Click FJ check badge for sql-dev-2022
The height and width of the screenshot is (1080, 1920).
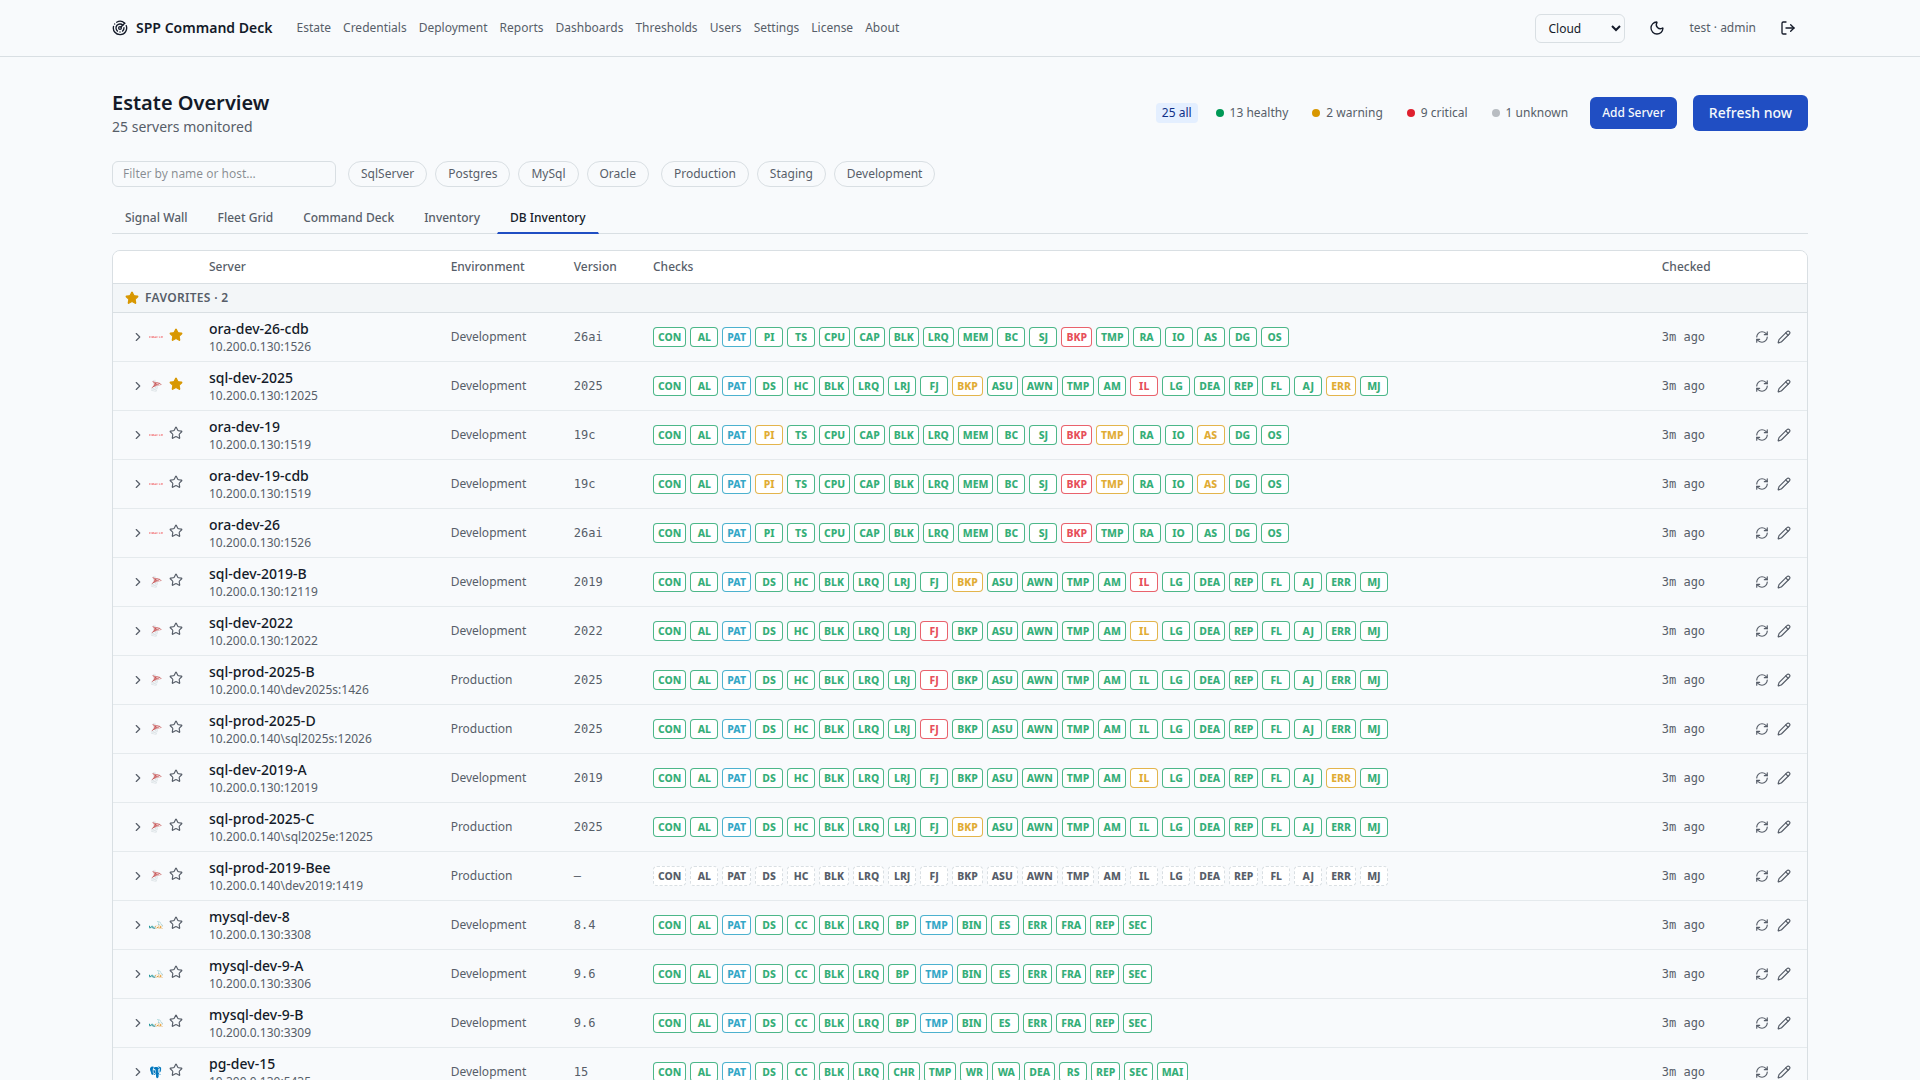pos(934,631)
